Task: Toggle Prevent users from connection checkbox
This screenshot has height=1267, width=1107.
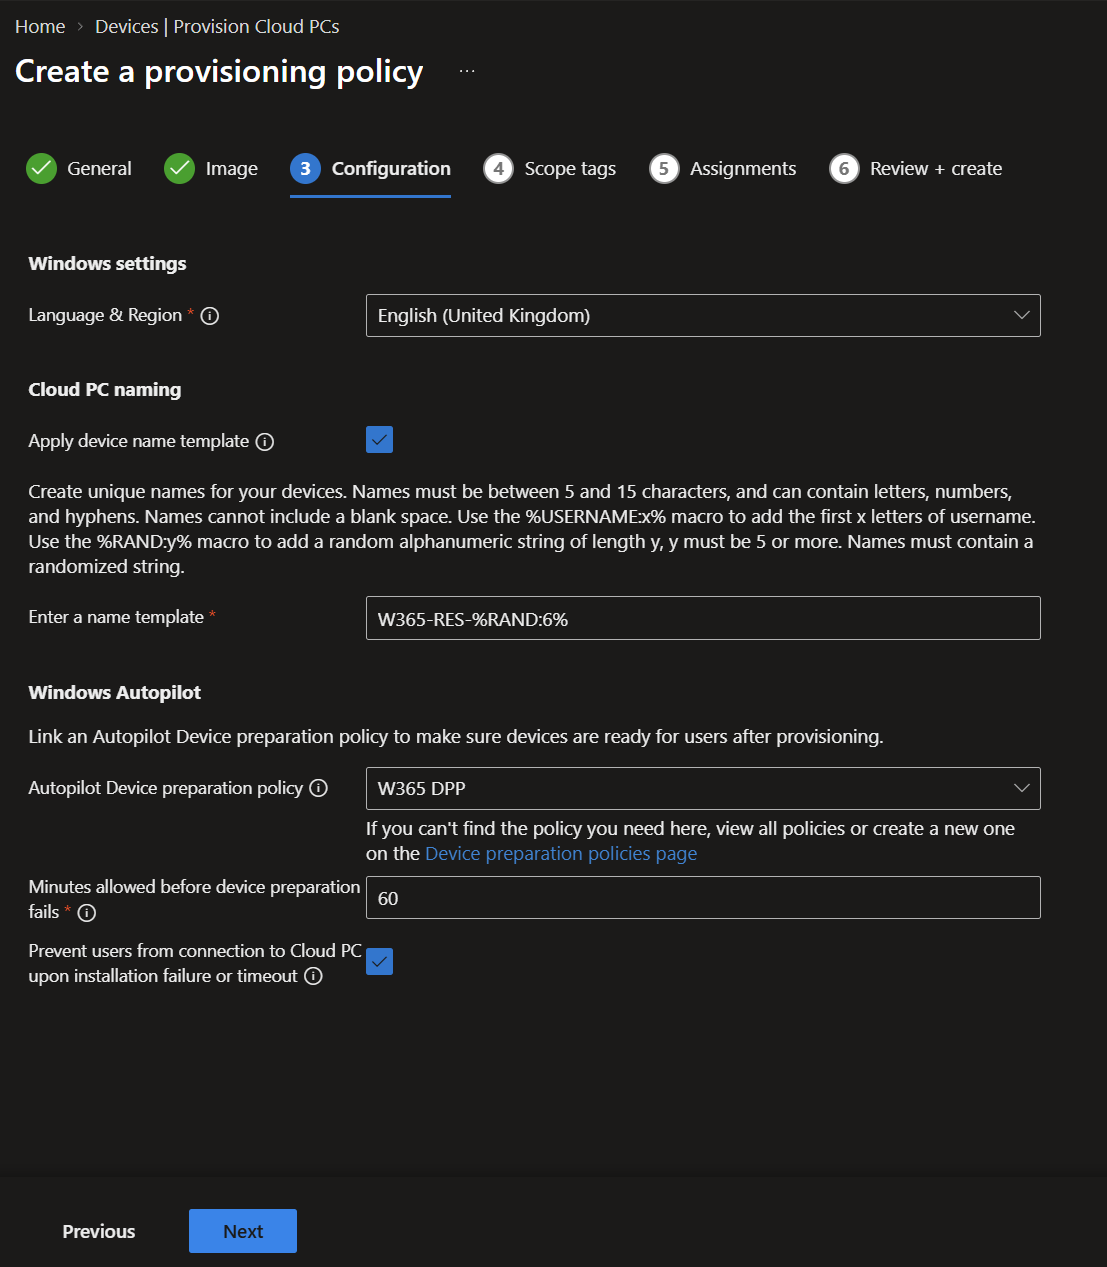Action: tap(379, 962)
